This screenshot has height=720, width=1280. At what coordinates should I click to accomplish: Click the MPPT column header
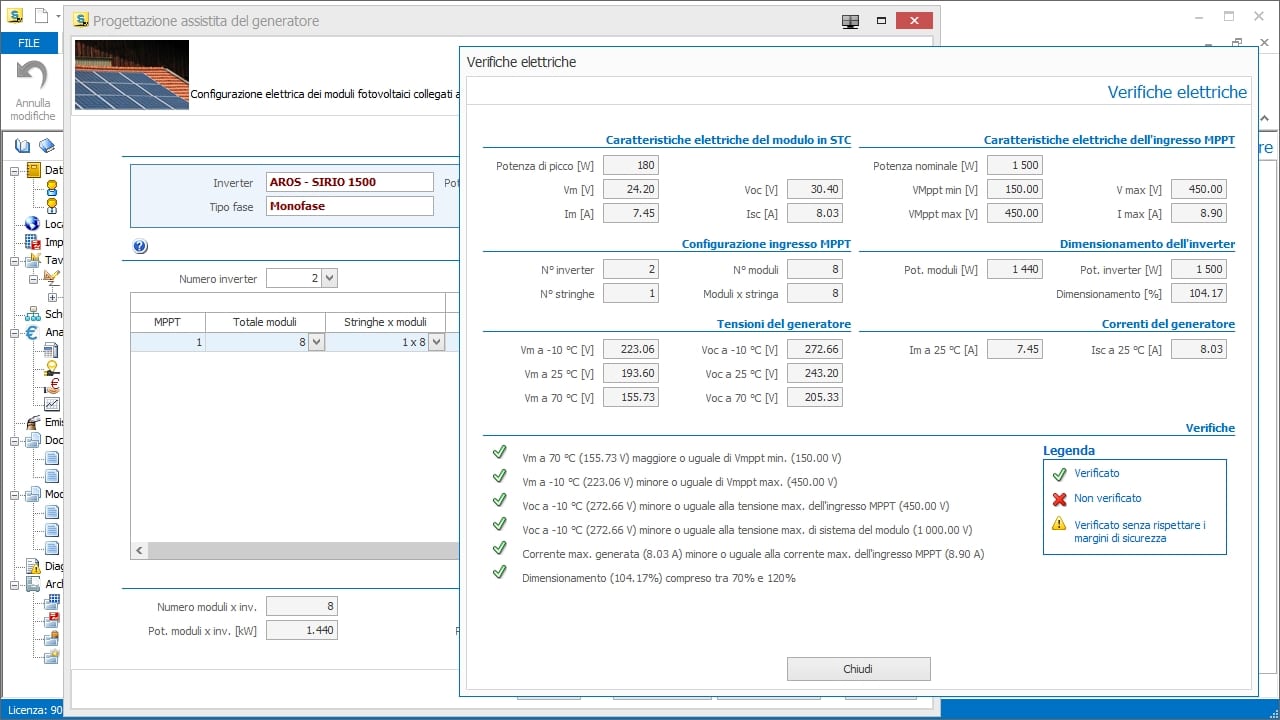(x=168, y=322)
